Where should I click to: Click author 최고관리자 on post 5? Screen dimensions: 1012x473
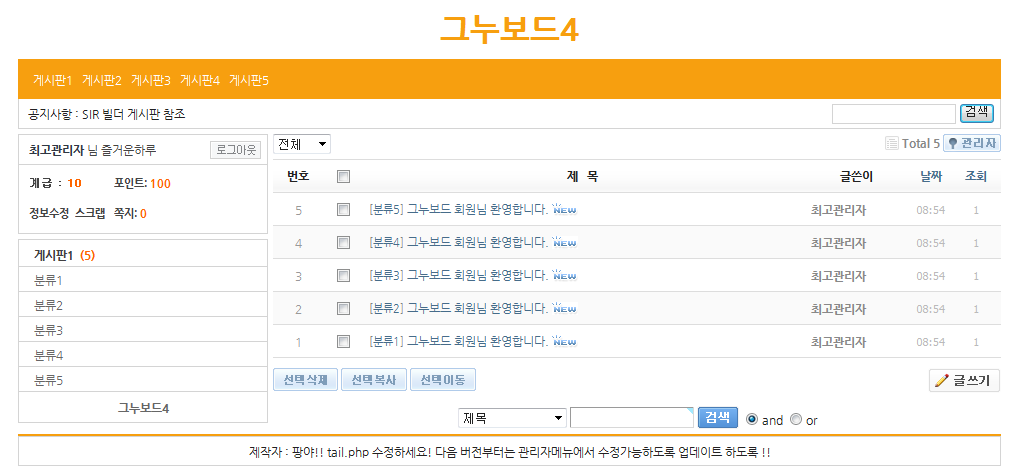pos(838,210)
